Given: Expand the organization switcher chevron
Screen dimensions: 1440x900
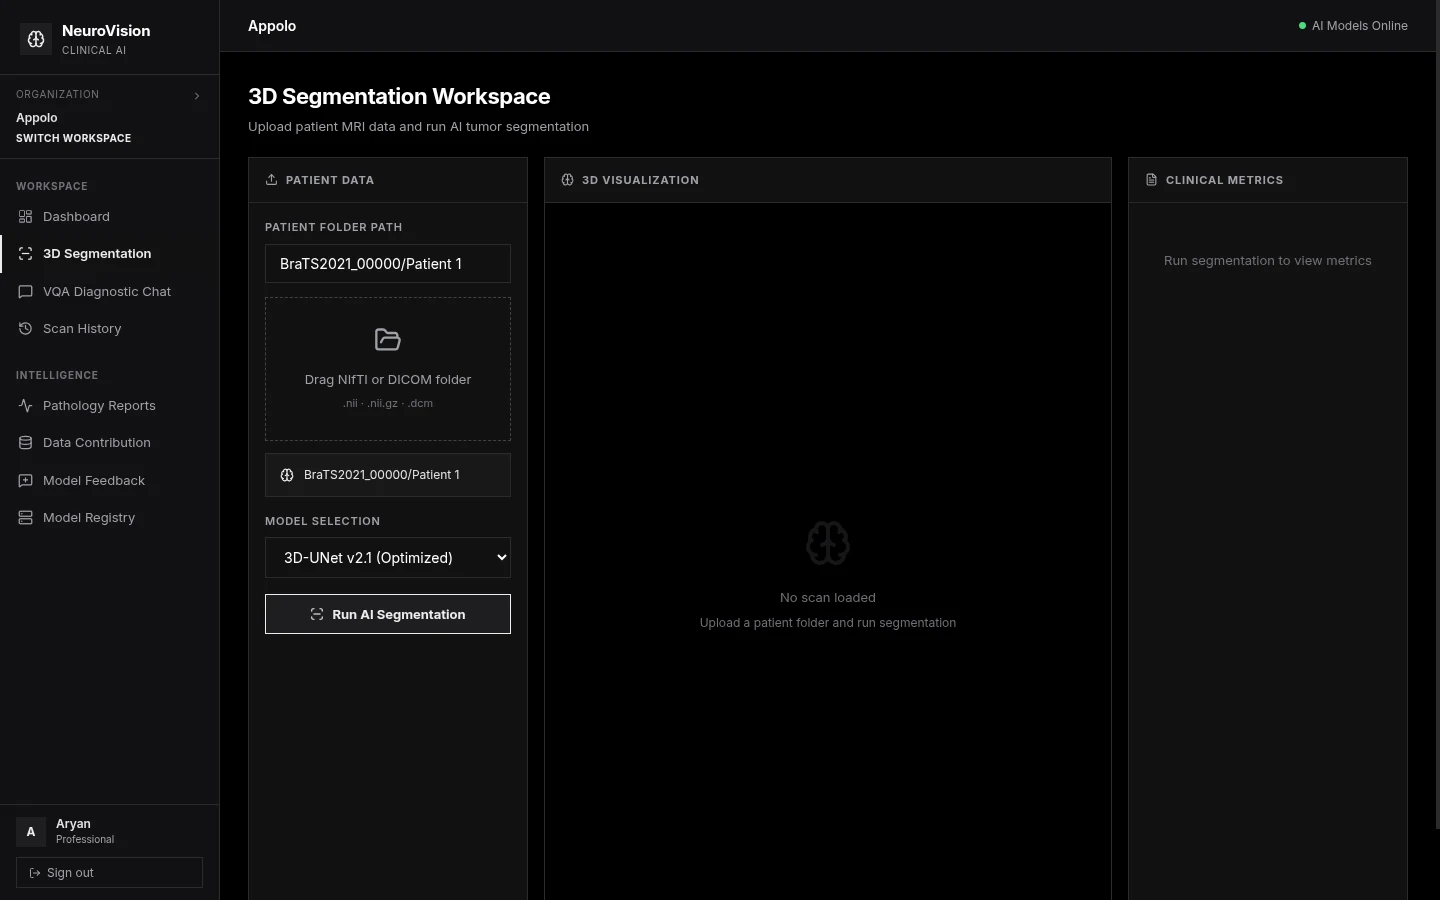Looking at the screenshot, I should pos(197,96).
